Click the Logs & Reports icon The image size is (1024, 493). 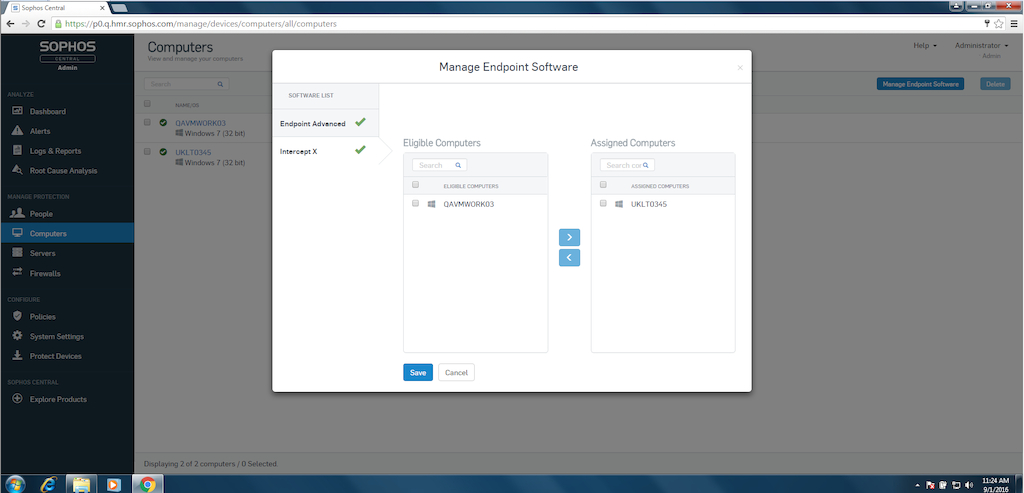point(18,150)
